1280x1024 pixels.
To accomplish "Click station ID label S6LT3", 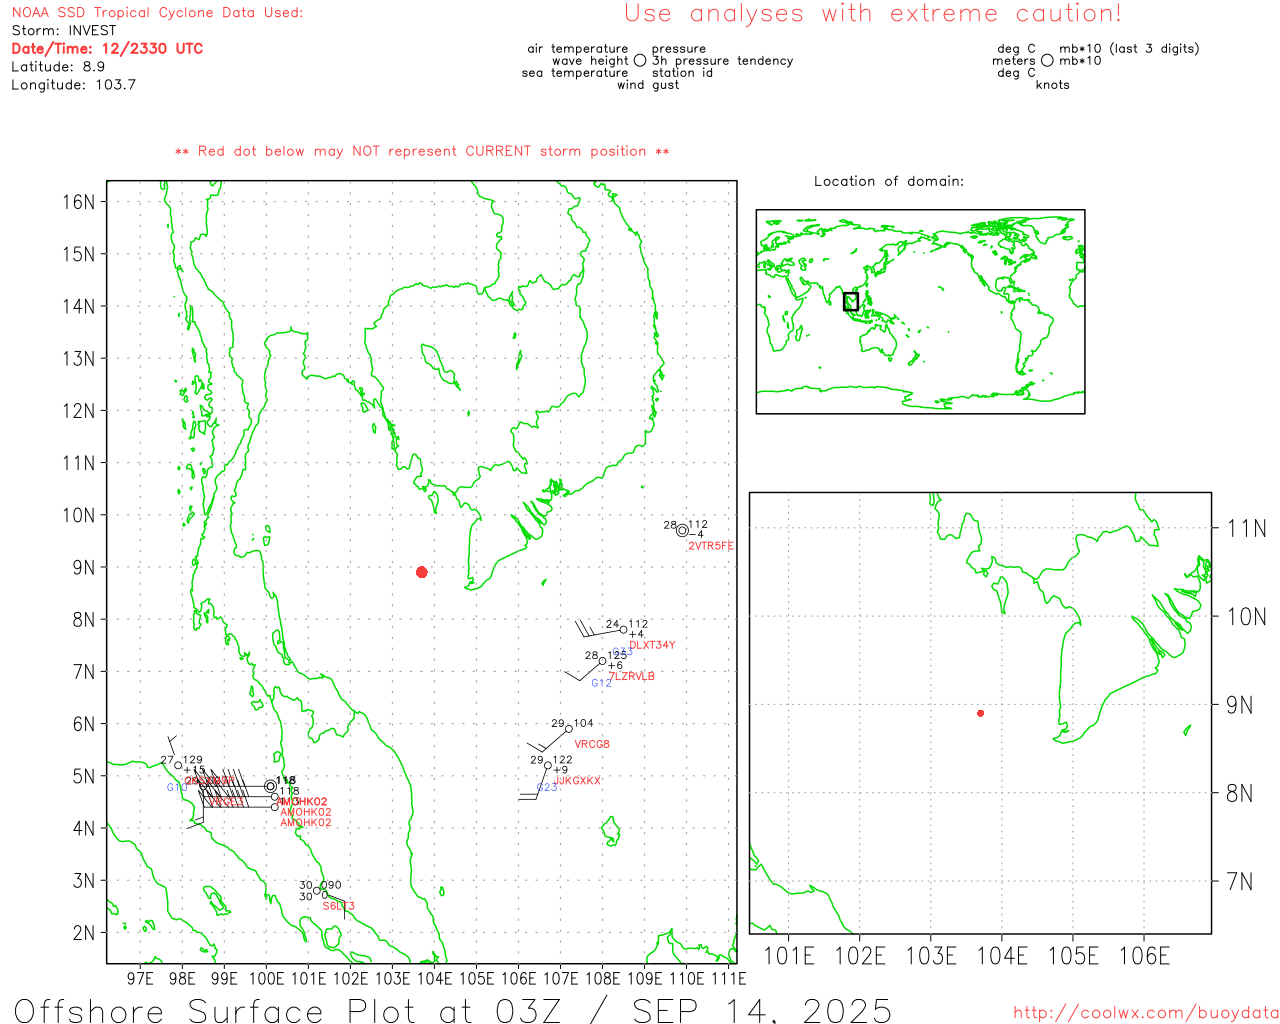I will [x=338, y=906].
